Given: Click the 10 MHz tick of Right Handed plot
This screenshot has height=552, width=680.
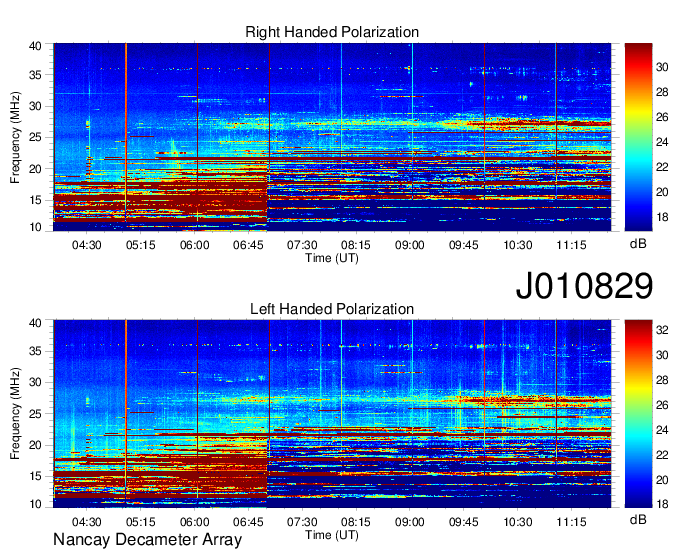Looking at the screenshot, I should pos(35,227).
